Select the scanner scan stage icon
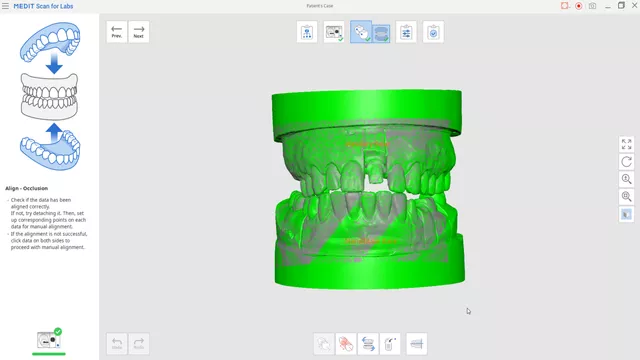The width and height of the screenshot is (640, 360). (334, 32)
